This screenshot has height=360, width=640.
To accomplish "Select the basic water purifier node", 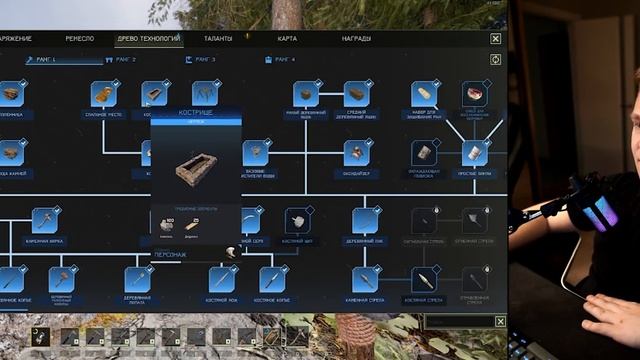I will pos(256,153).
